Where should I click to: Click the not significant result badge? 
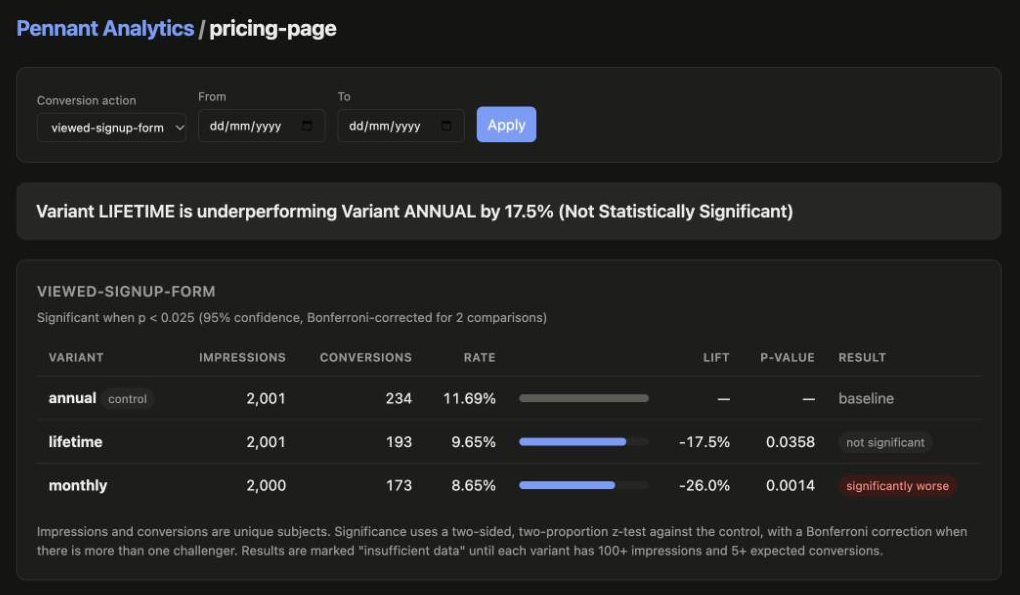coord(885,442)
